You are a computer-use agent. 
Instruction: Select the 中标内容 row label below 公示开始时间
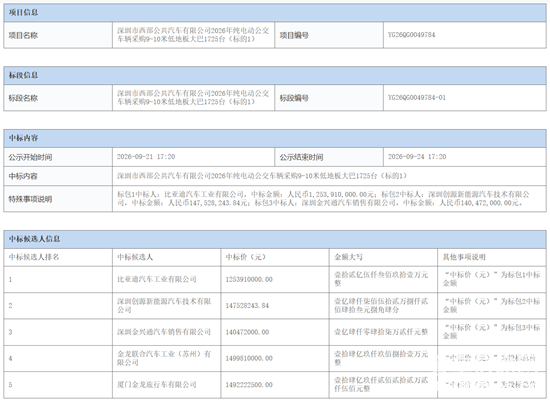[x=58, y=176]
